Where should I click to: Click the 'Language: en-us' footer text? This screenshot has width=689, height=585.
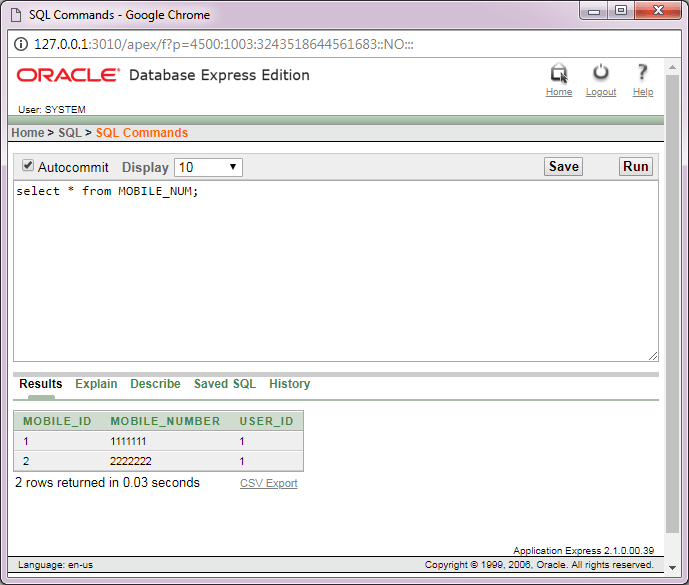pyautogui.click(x=55, y=565)
